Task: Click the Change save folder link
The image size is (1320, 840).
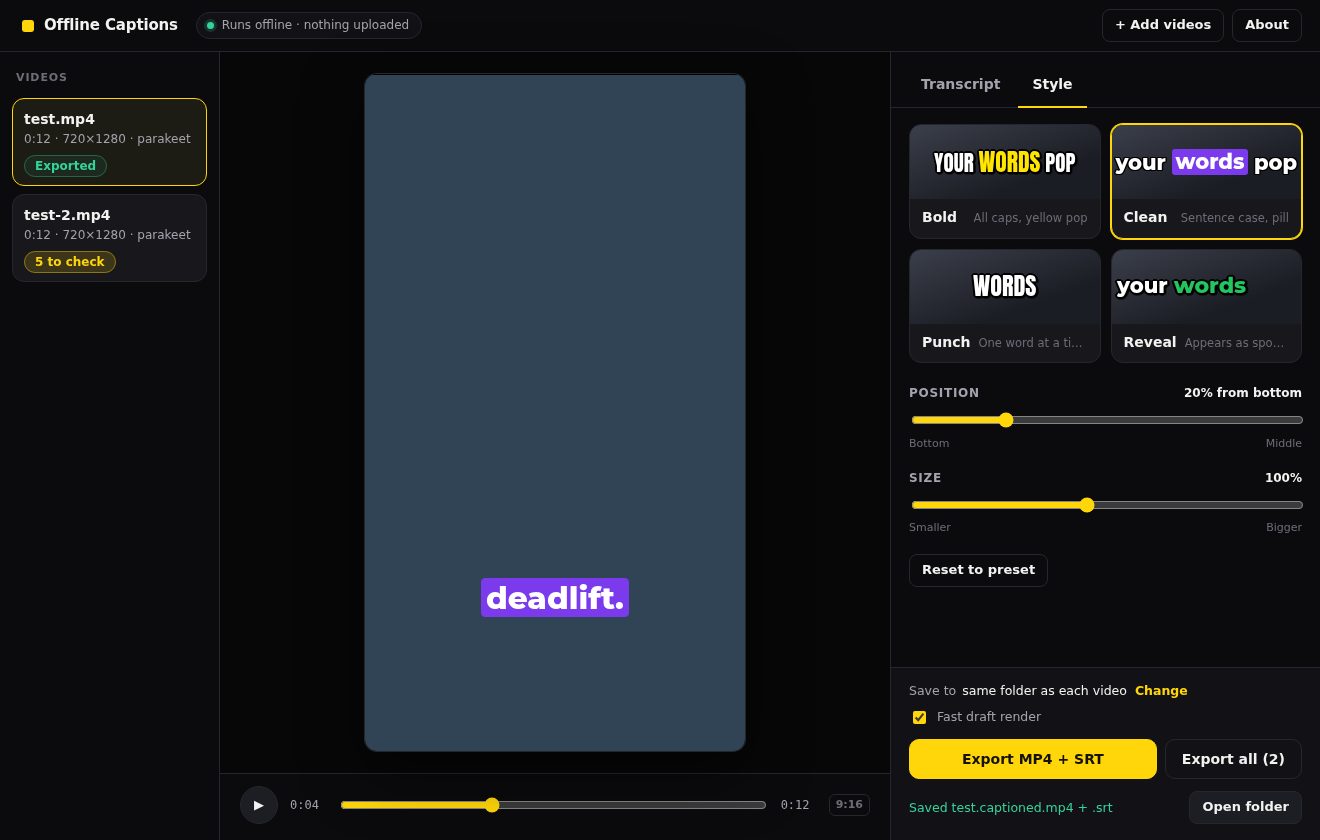Action: [1161, 690]
